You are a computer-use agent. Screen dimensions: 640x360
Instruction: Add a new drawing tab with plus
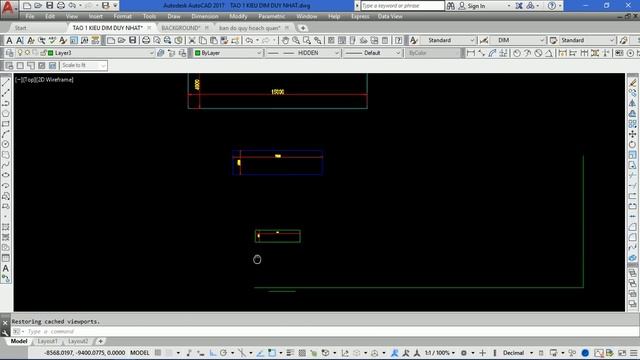[x=302, y=28]
